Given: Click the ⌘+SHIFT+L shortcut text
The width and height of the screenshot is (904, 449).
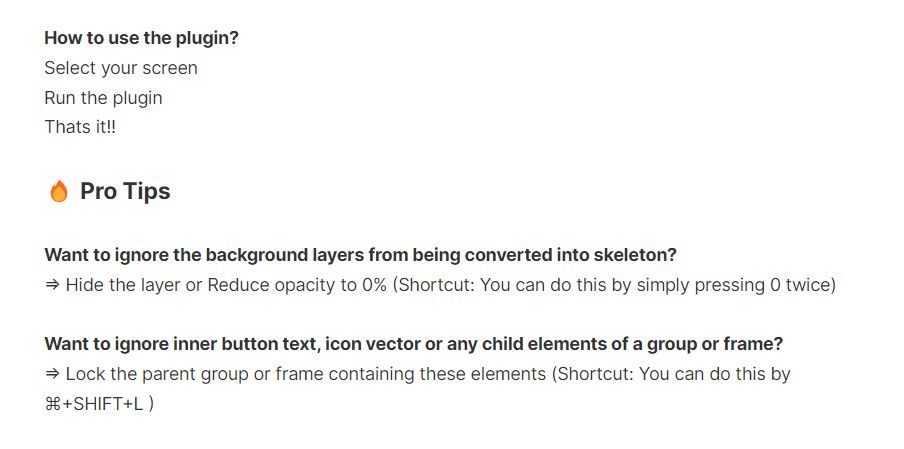Looking at the screenshot, I should [94, 404].
